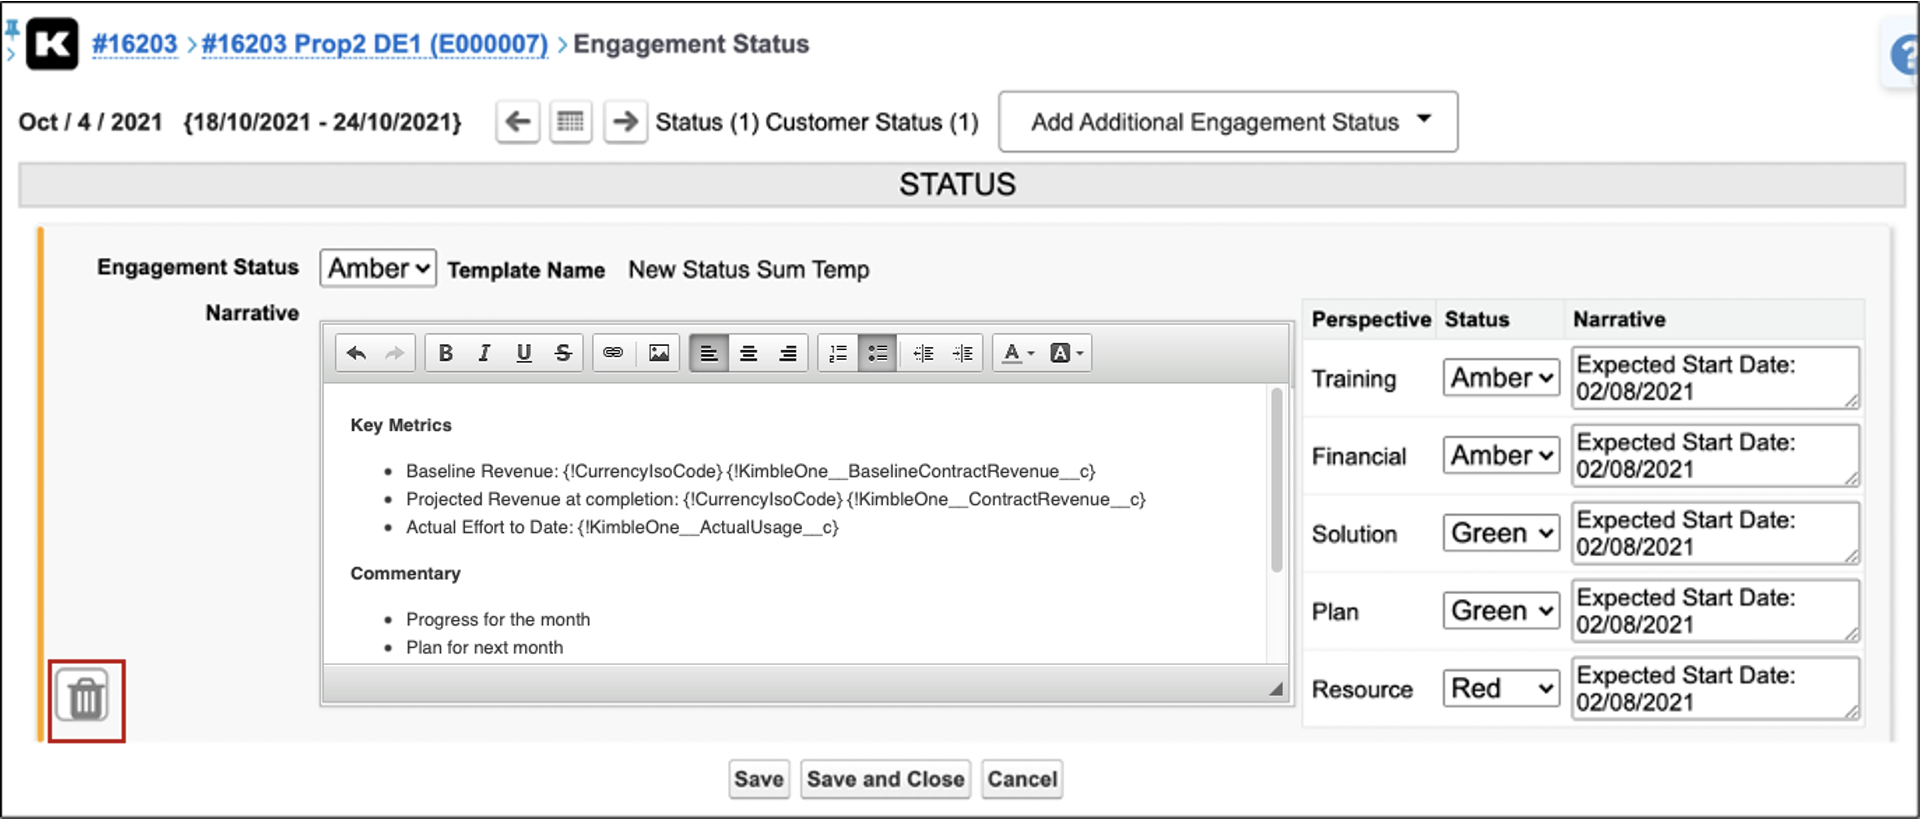Screen dimensions: 1920x820
Task: Click the Save and Close button
Action: pos(886,779)
